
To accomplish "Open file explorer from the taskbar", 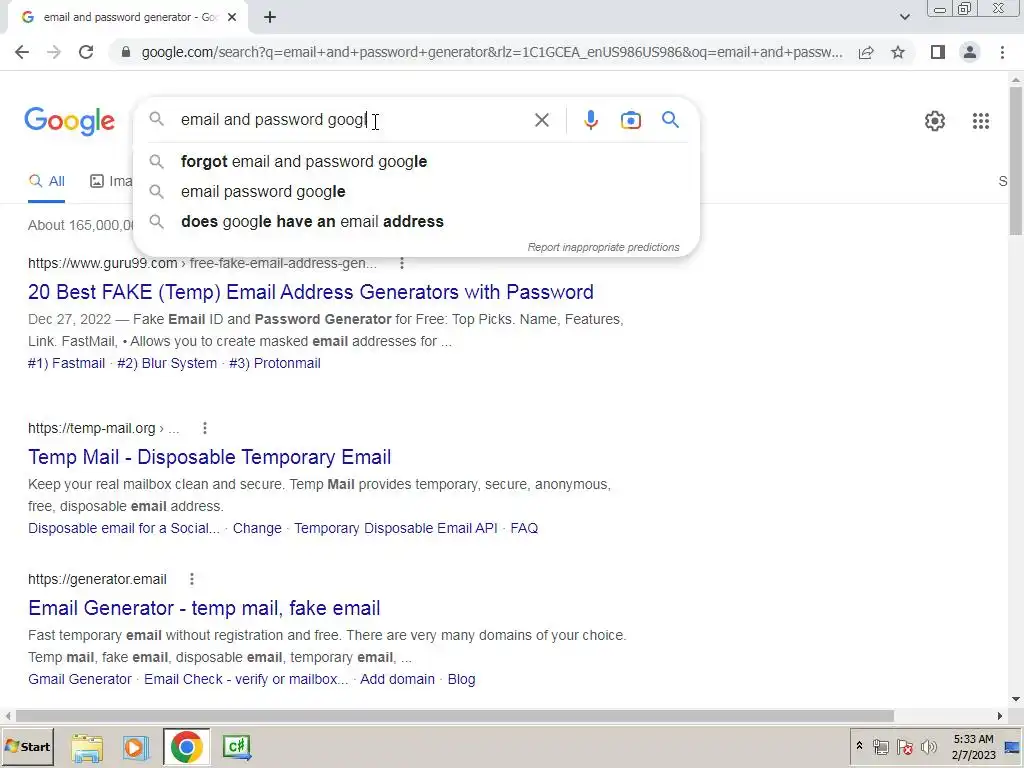I will point(87,747).
